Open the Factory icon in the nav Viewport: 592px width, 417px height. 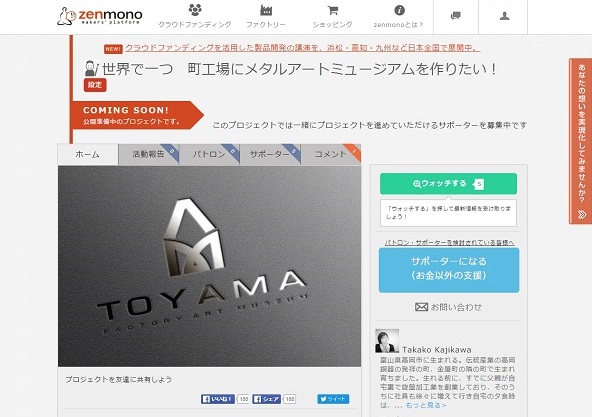(266, 10)
